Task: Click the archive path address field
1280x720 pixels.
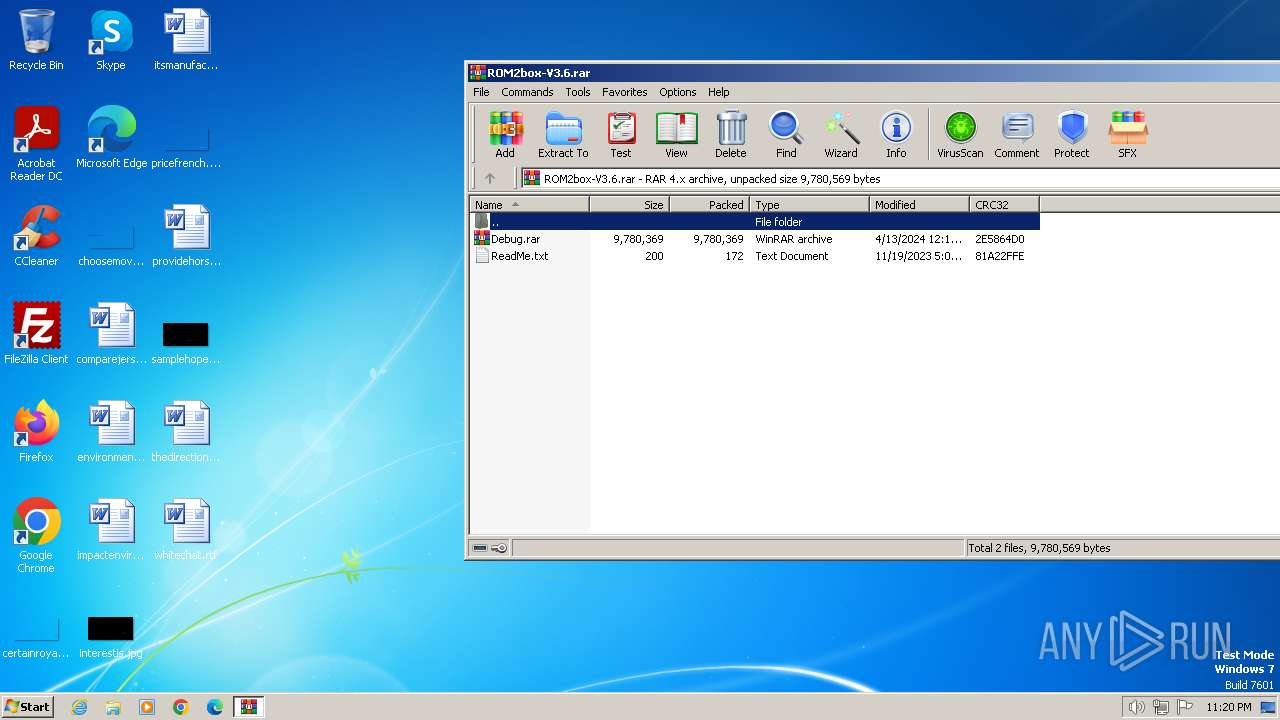Action: [x=900, y=179]
